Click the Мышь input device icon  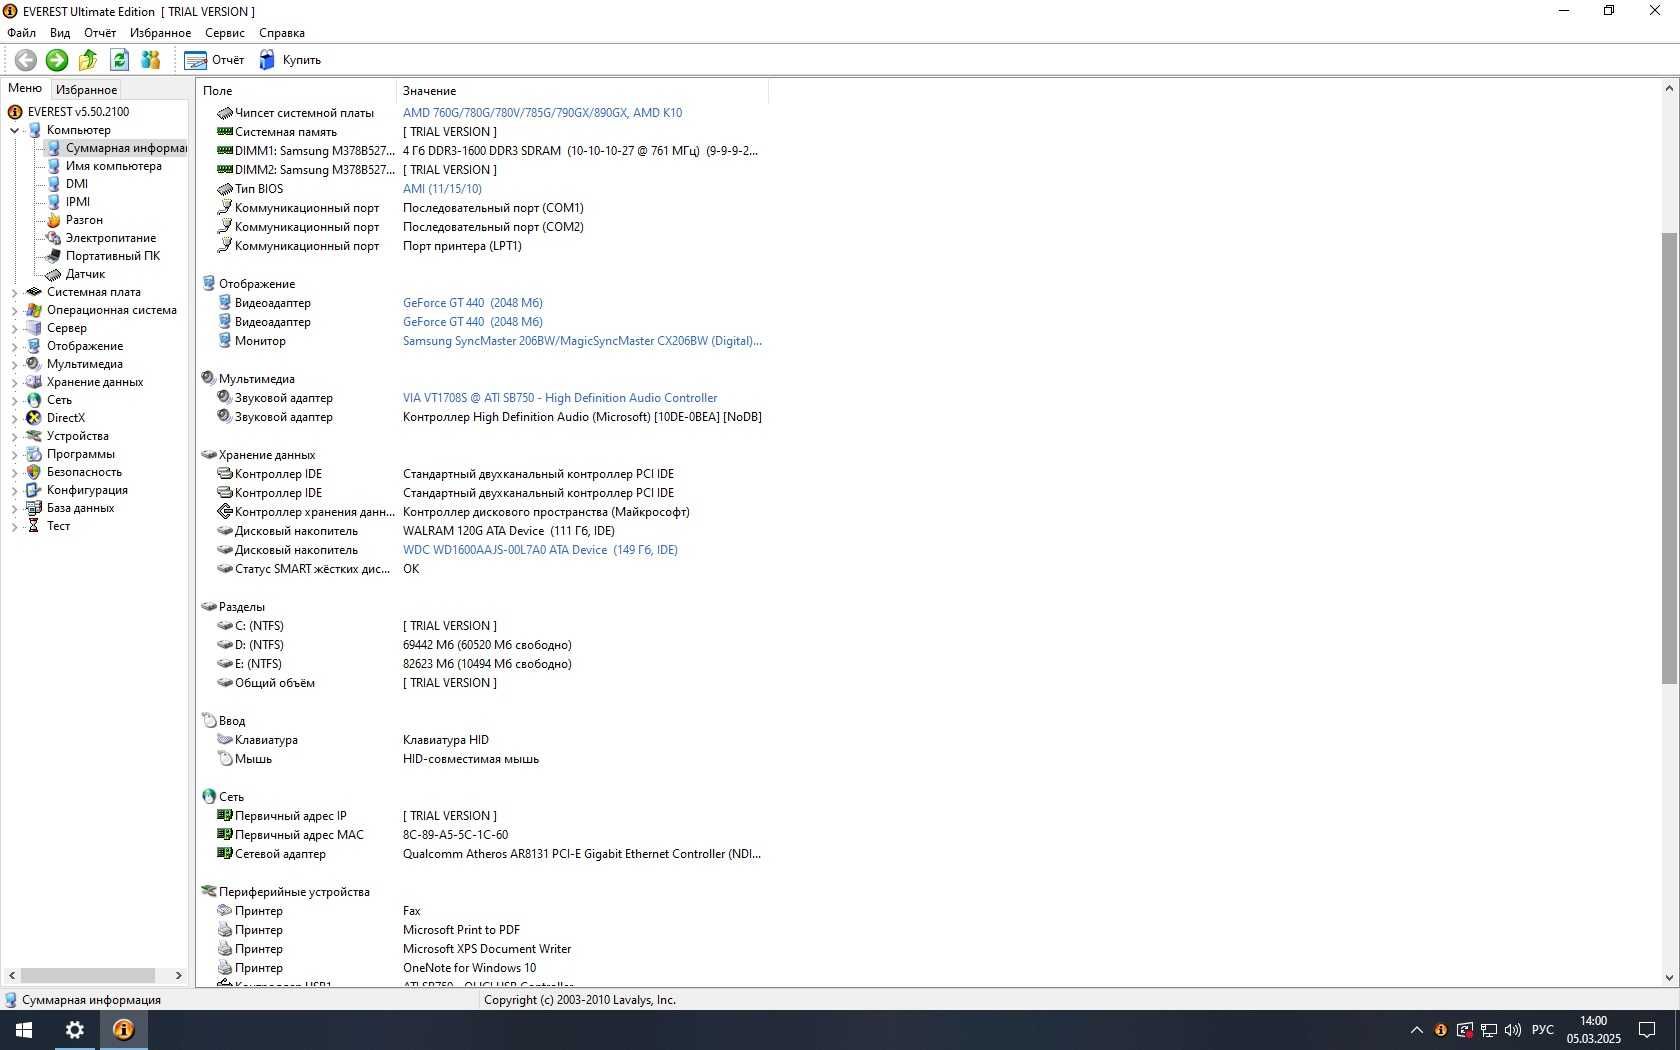pyautogui.click(x=225, y=759)
